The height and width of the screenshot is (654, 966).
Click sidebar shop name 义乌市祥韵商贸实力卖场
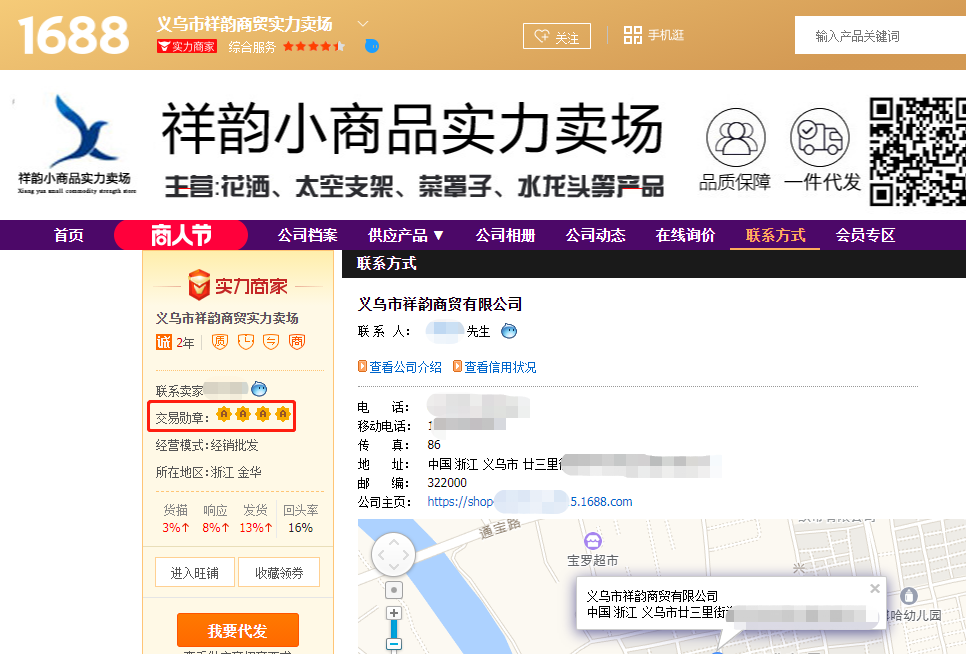[227, 318]
